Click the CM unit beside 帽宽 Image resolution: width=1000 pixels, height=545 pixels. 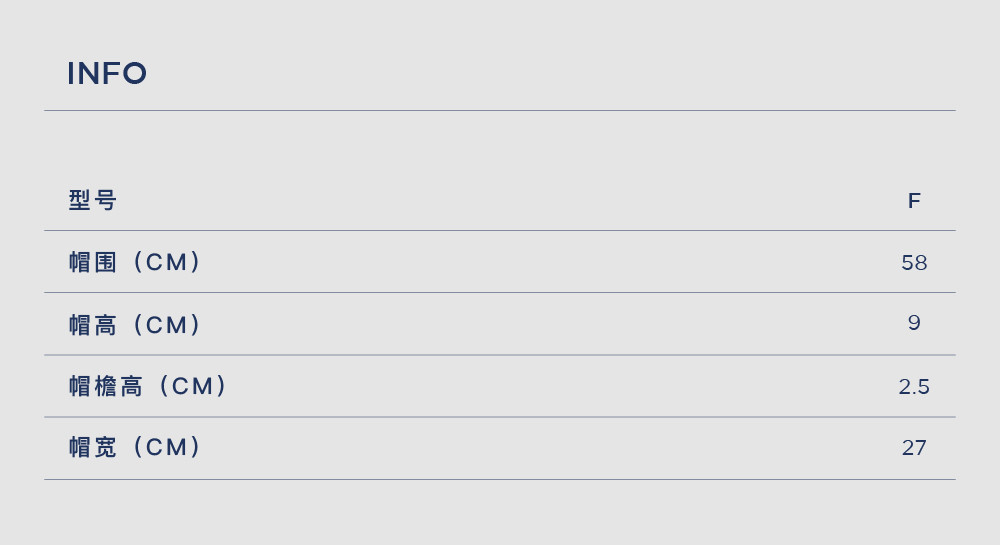point(166,447)
